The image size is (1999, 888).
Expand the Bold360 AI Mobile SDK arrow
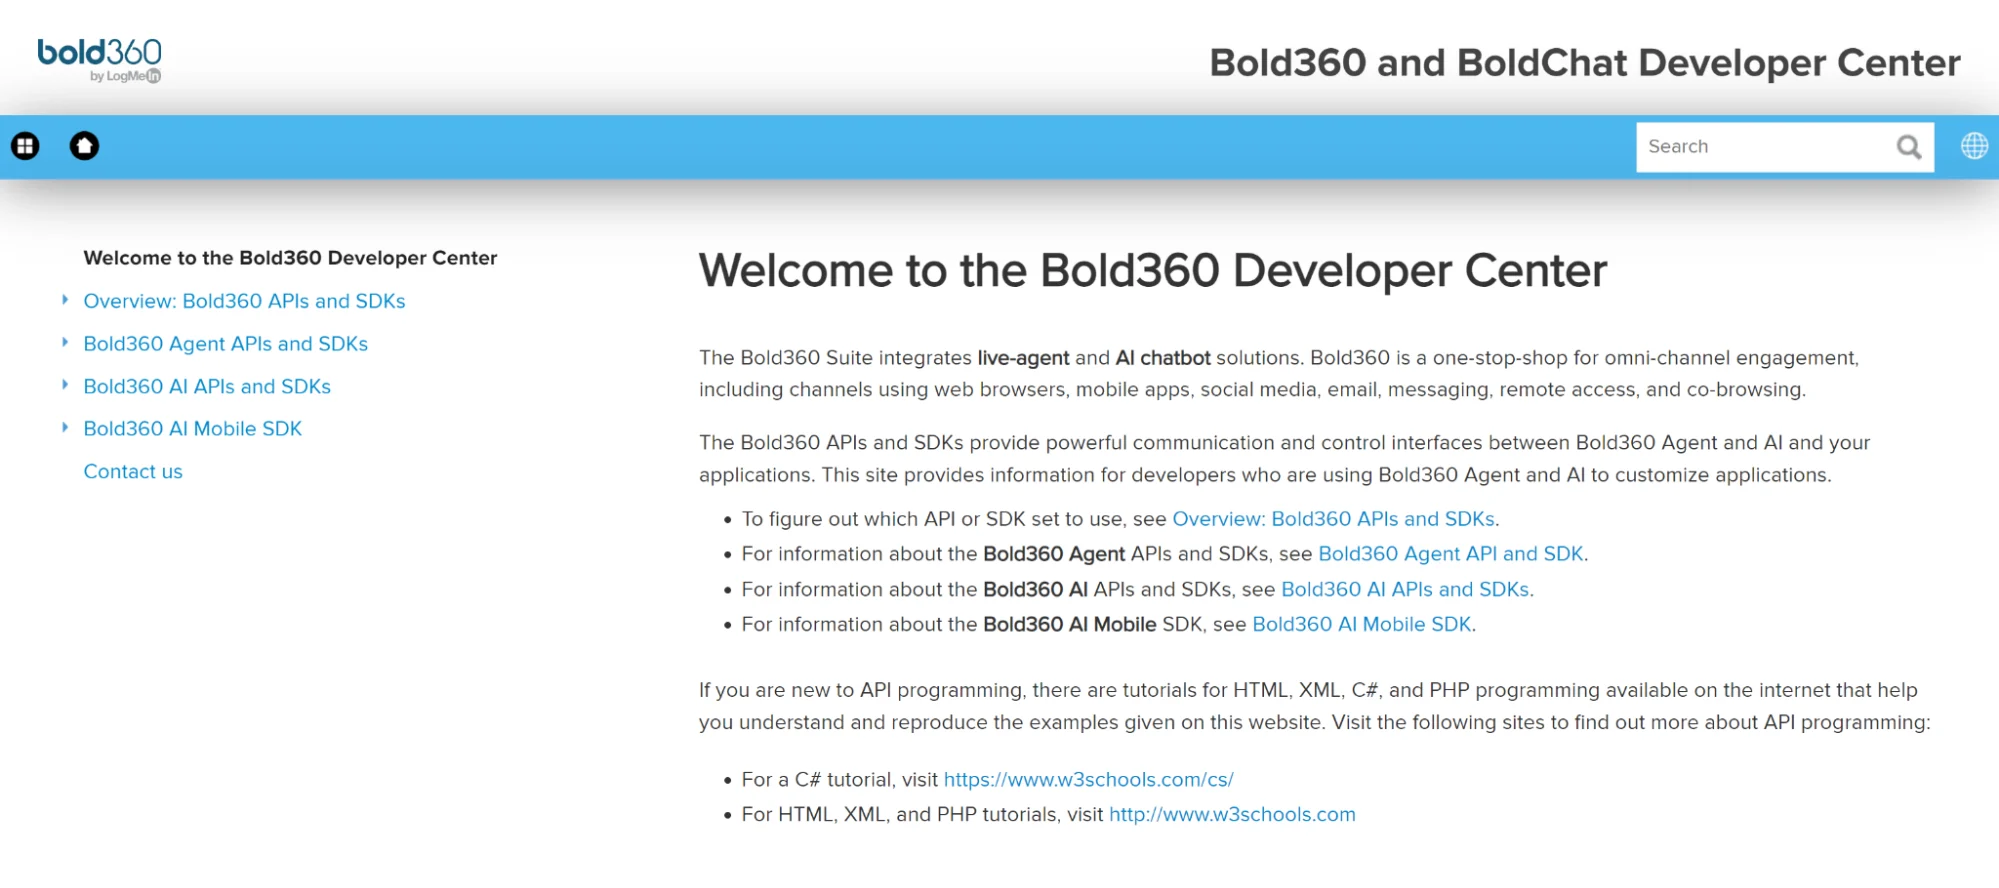click(x=65, y=428)
